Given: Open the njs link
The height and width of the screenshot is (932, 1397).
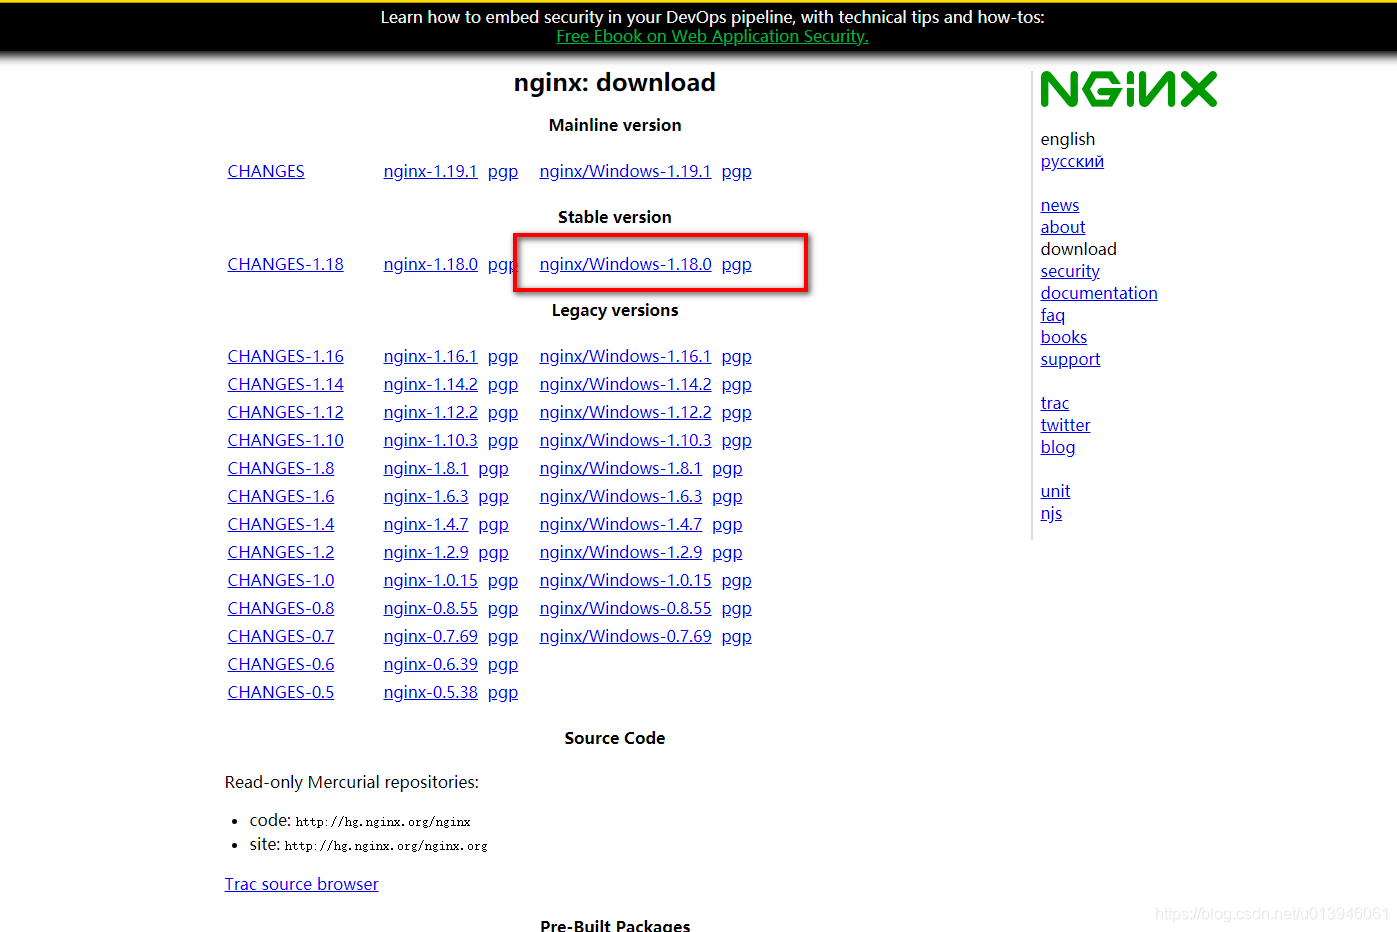Looking at the screenshot, I should point(1051,513).
